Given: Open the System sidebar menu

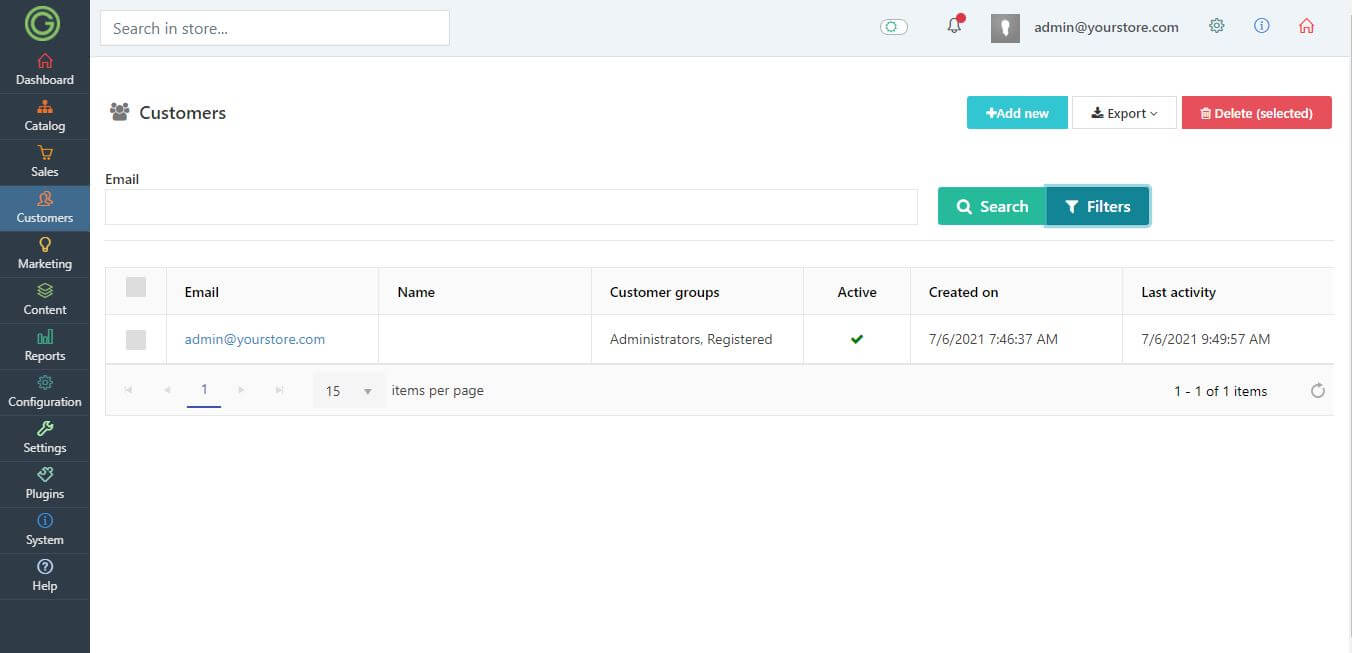Looking at the screenshot, I should point(45,530).
